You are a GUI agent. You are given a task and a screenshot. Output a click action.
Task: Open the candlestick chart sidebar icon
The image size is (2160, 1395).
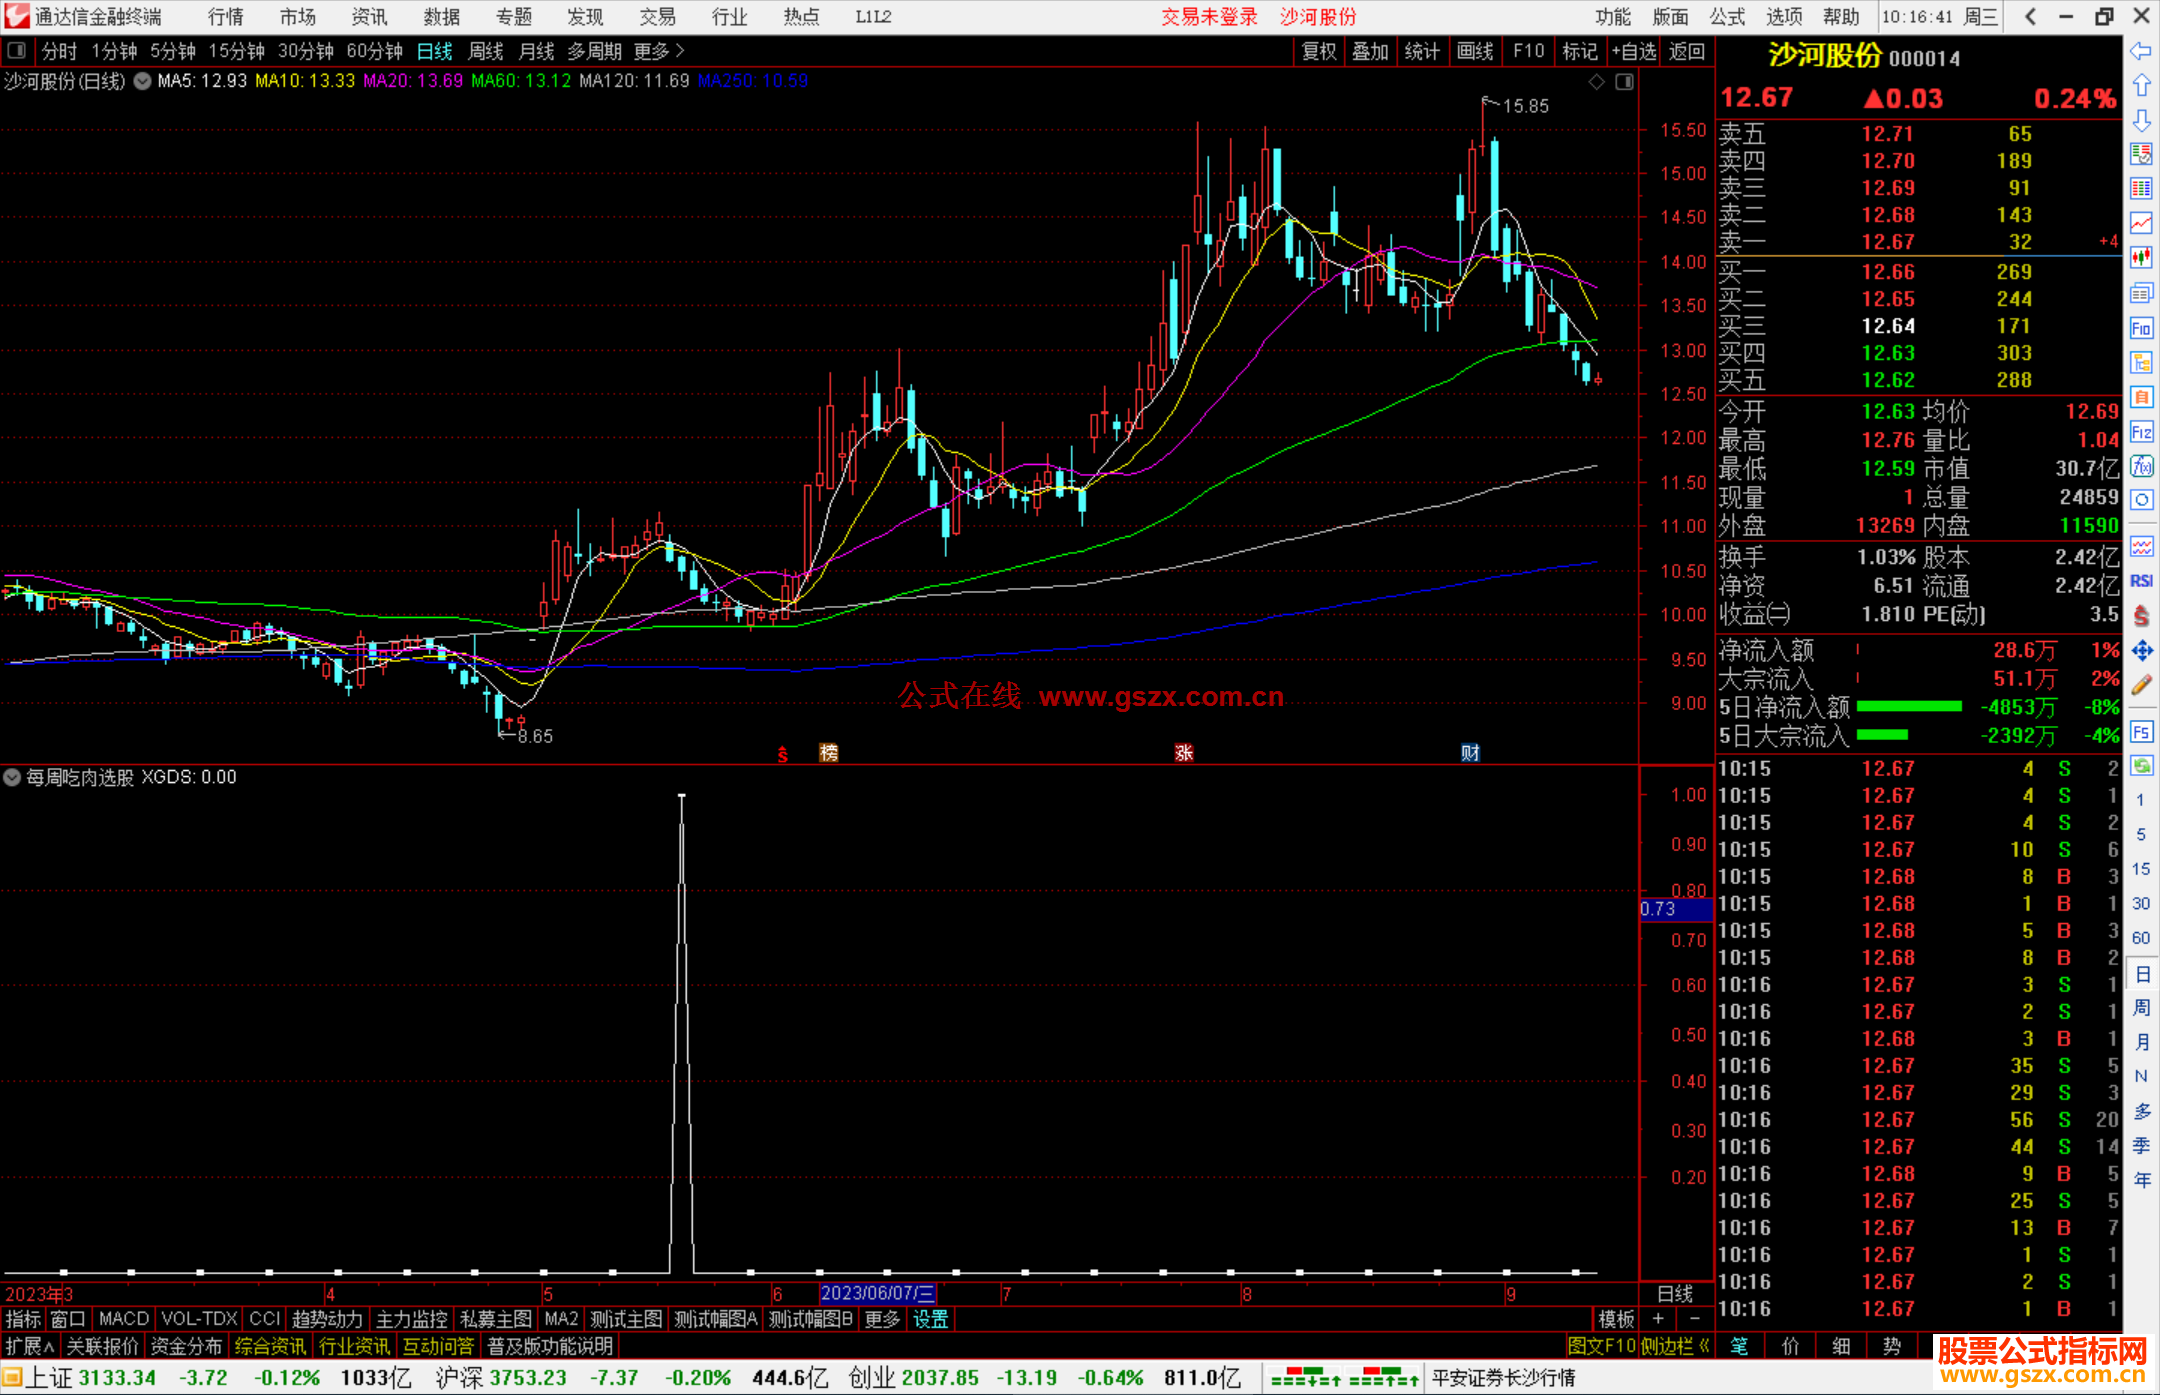[2141, 258]
